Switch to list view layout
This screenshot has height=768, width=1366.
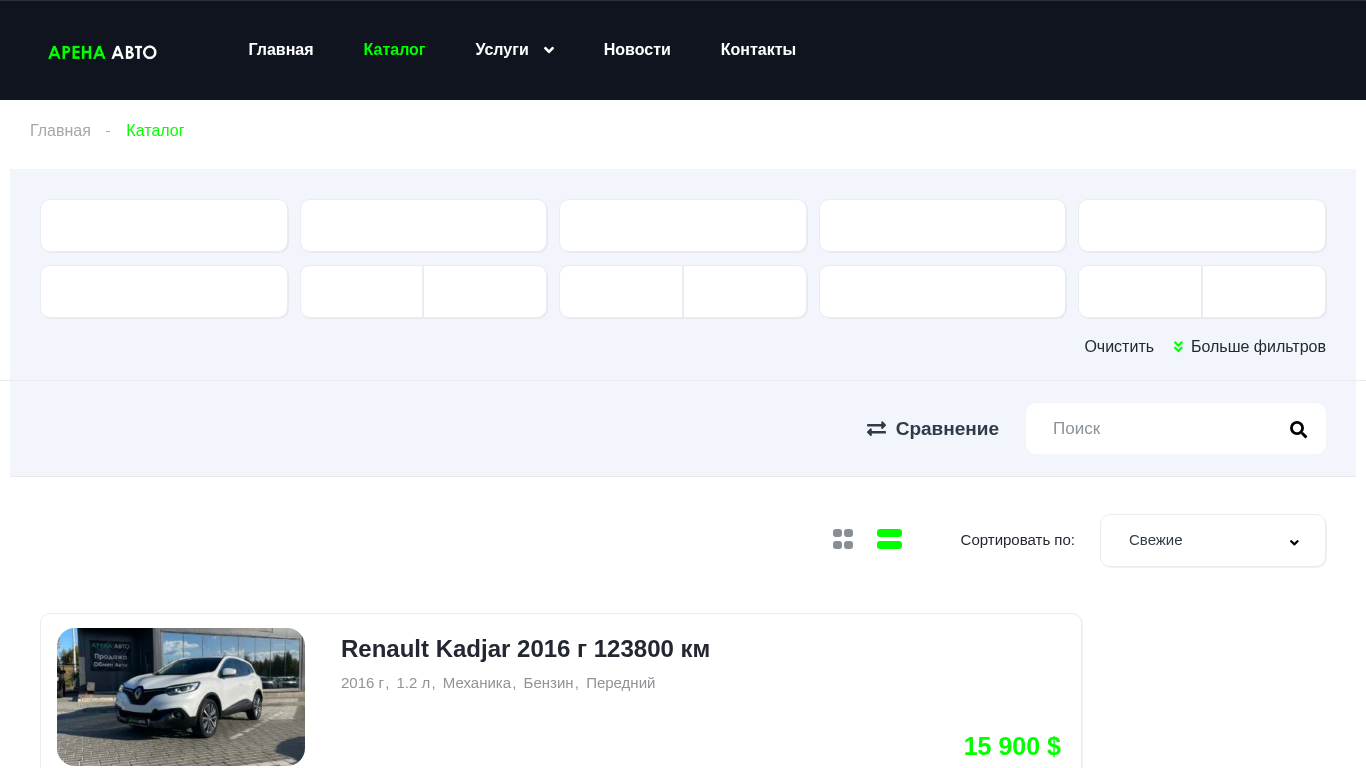point(889,539)
